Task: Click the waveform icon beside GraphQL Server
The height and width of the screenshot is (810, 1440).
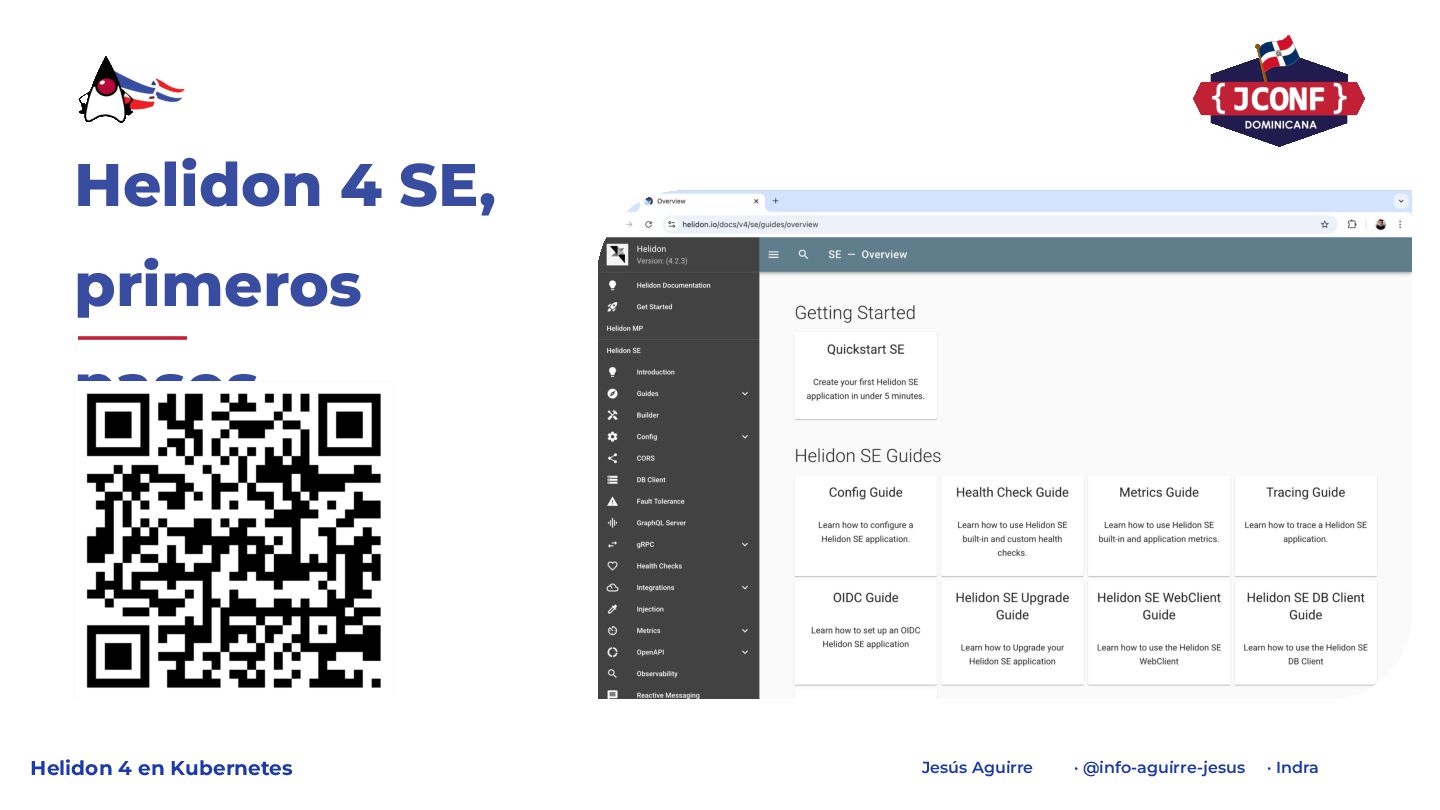Action: pyautogui.click(x=613, y=523)
